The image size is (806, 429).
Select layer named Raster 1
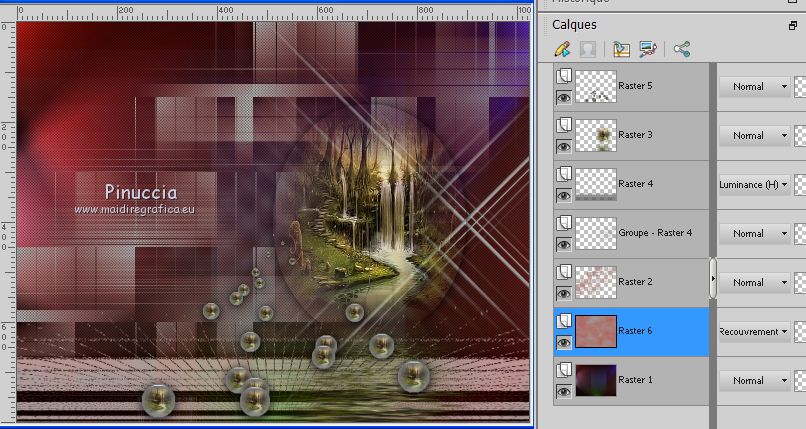[635, 380]
